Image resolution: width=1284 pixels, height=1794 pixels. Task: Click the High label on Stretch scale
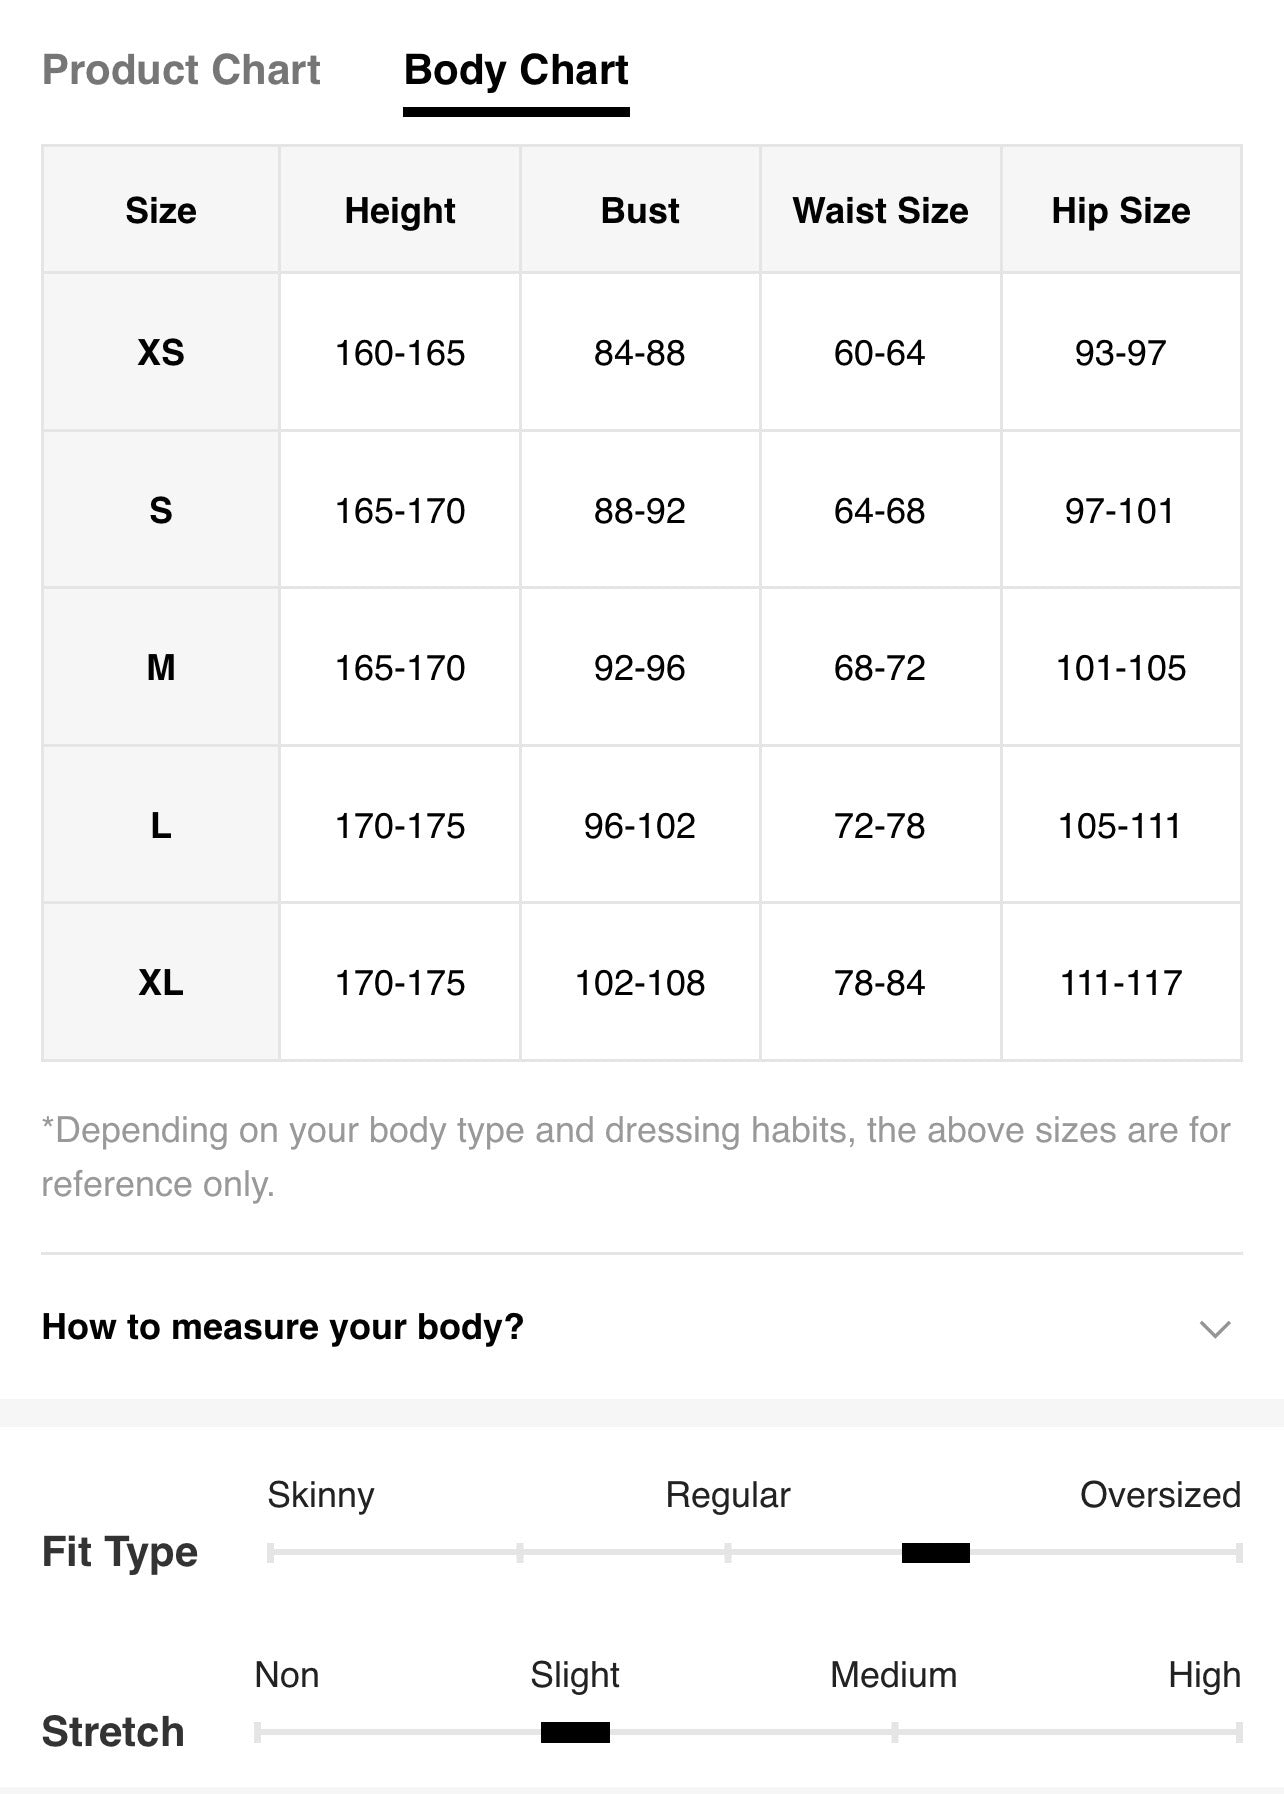(1204, 1675)
